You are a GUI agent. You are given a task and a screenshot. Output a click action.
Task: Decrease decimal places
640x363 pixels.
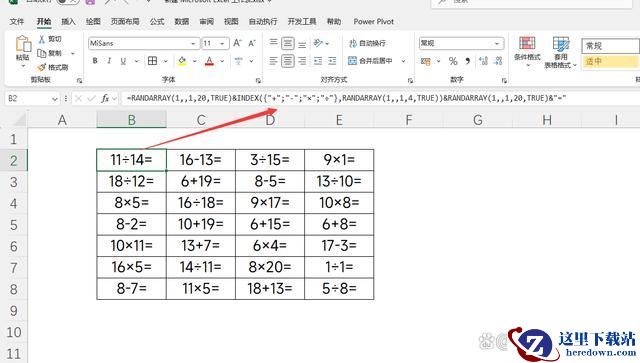click(498, 61)
